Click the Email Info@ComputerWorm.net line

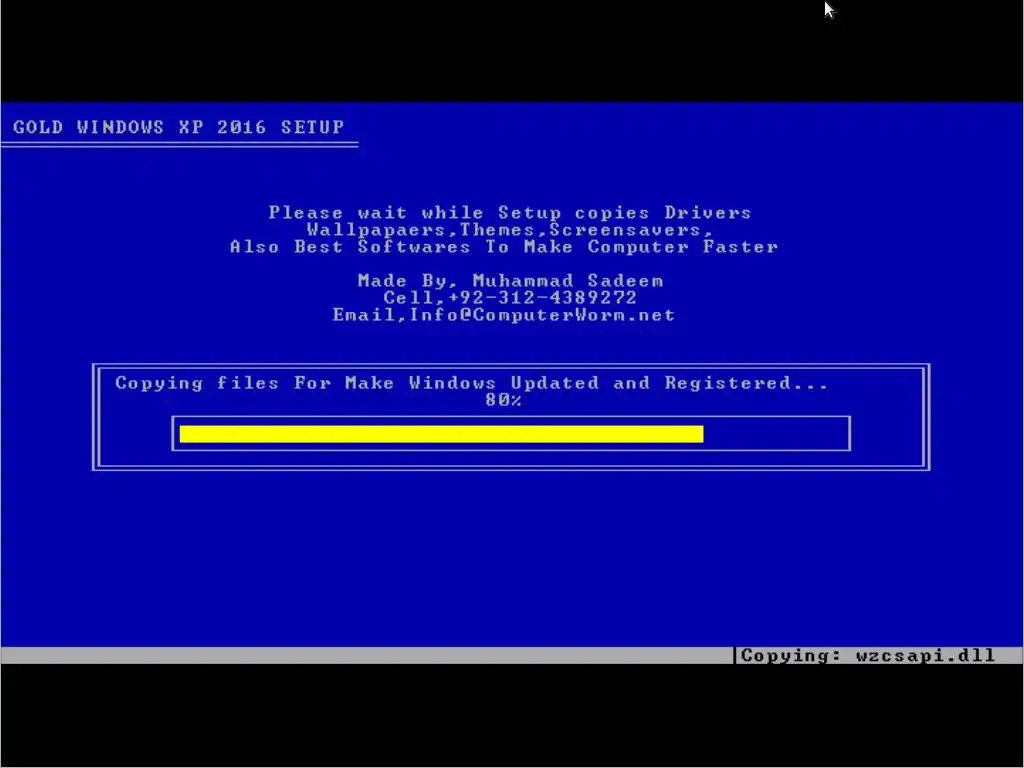pyautogui.click(x=504, y=315)
